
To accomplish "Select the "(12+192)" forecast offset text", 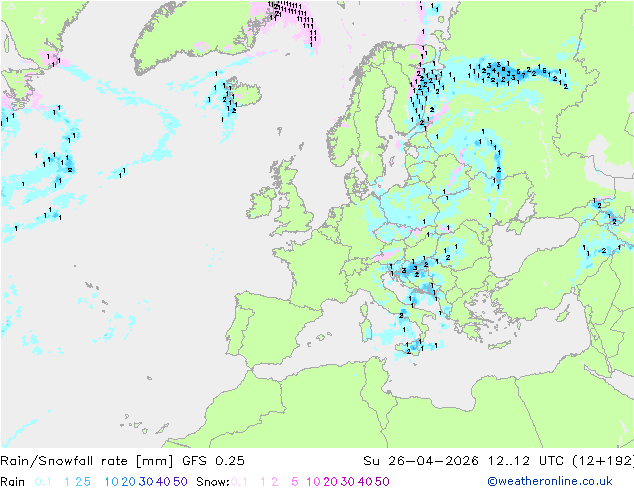I will (603, 461).
